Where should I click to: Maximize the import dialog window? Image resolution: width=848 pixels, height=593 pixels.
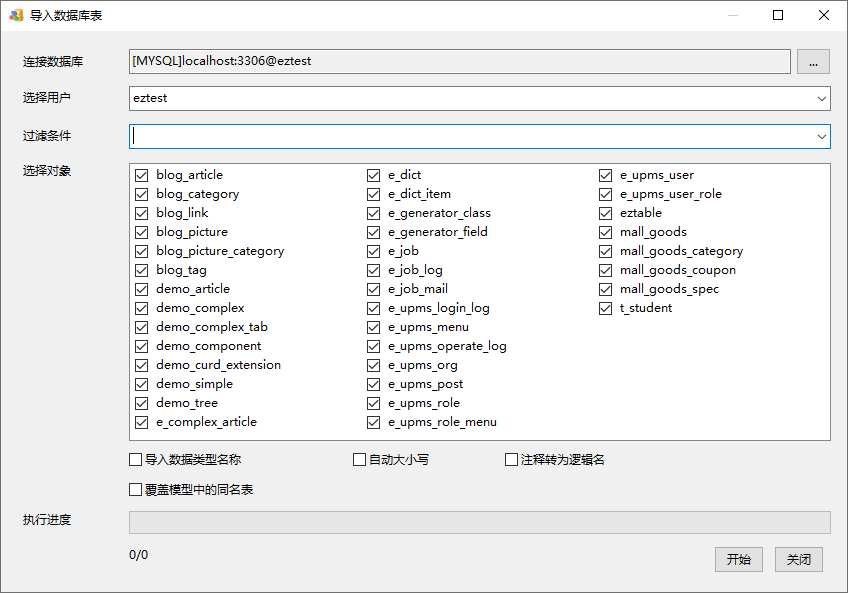778,15
